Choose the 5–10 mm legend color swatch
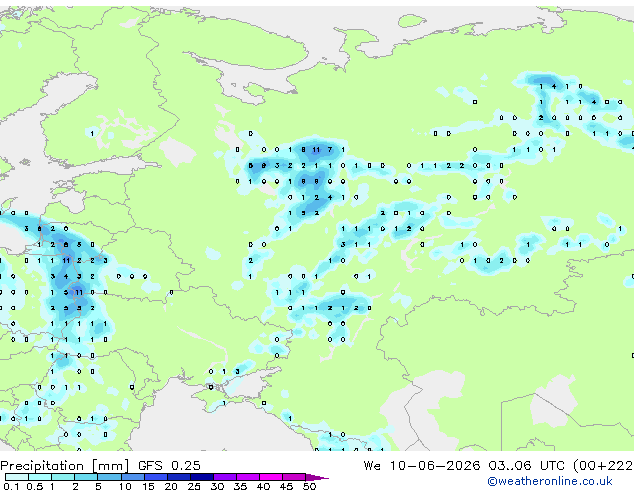 (x=110, y=477)
